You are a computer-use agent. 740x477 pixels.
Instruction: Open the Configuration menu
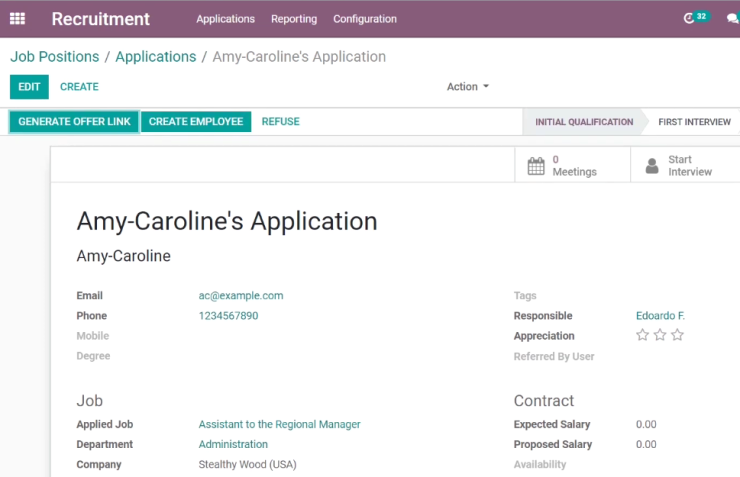365,19
